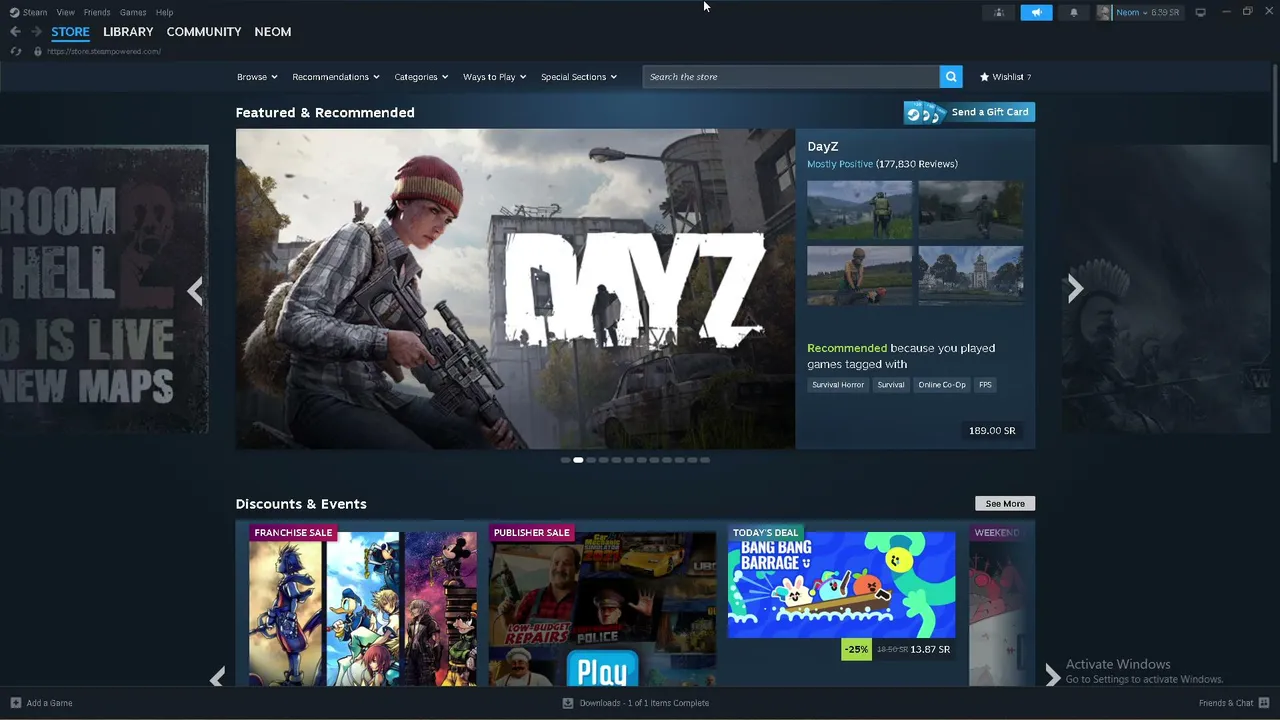
Task: Click the page's vertical scrollbar thumb
Action: (x=1275, y=115)
